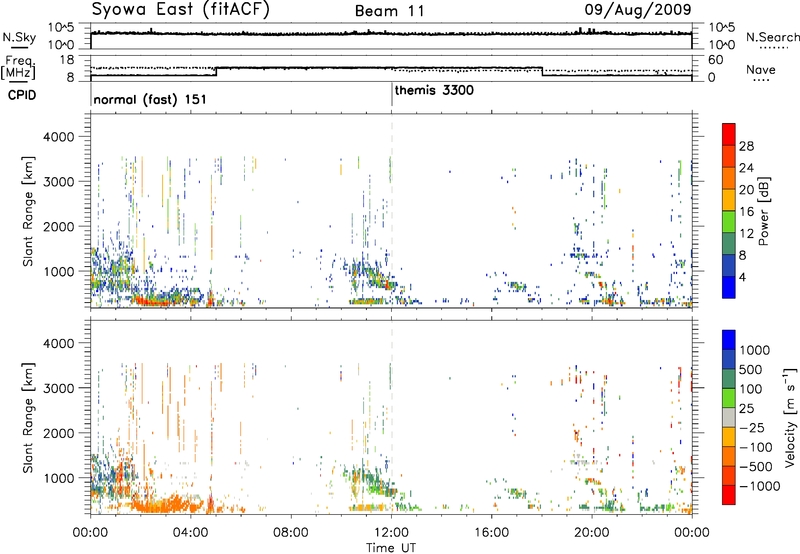800x554 pixels.
Task: Click the dark blue top of velocity colorbar
Action: 729,340
